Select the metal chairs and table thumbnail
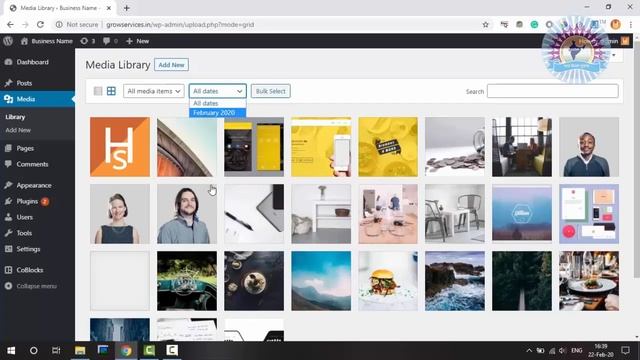This screenshot has width=640, height=360. click(455, 214)
